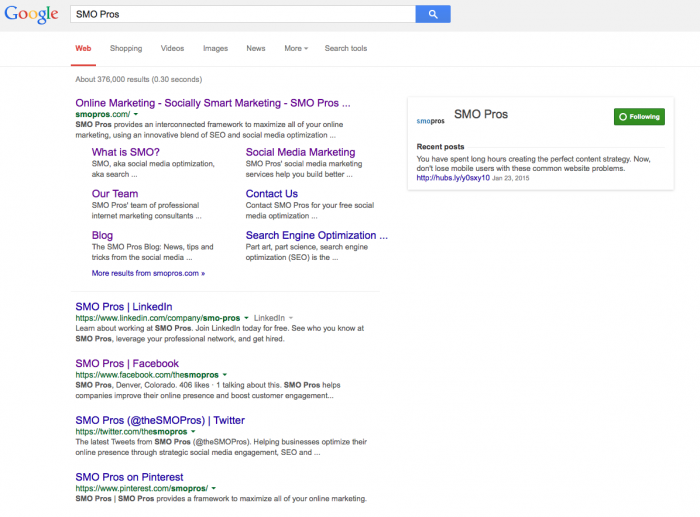Expand arrow after pinterest.com/smopros/ URL
This screenshot has height=517, width=700.
(x=213, y=488)
